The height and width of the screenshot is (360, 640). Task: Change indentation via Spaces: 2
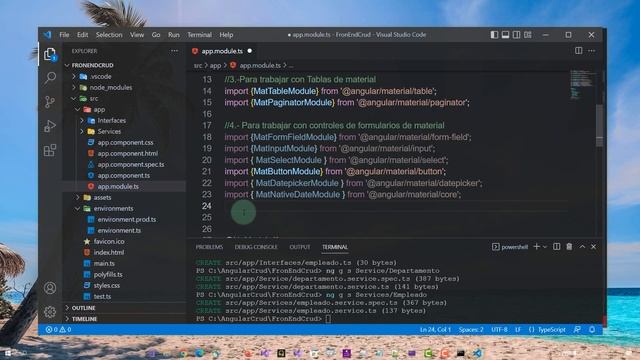471,329
